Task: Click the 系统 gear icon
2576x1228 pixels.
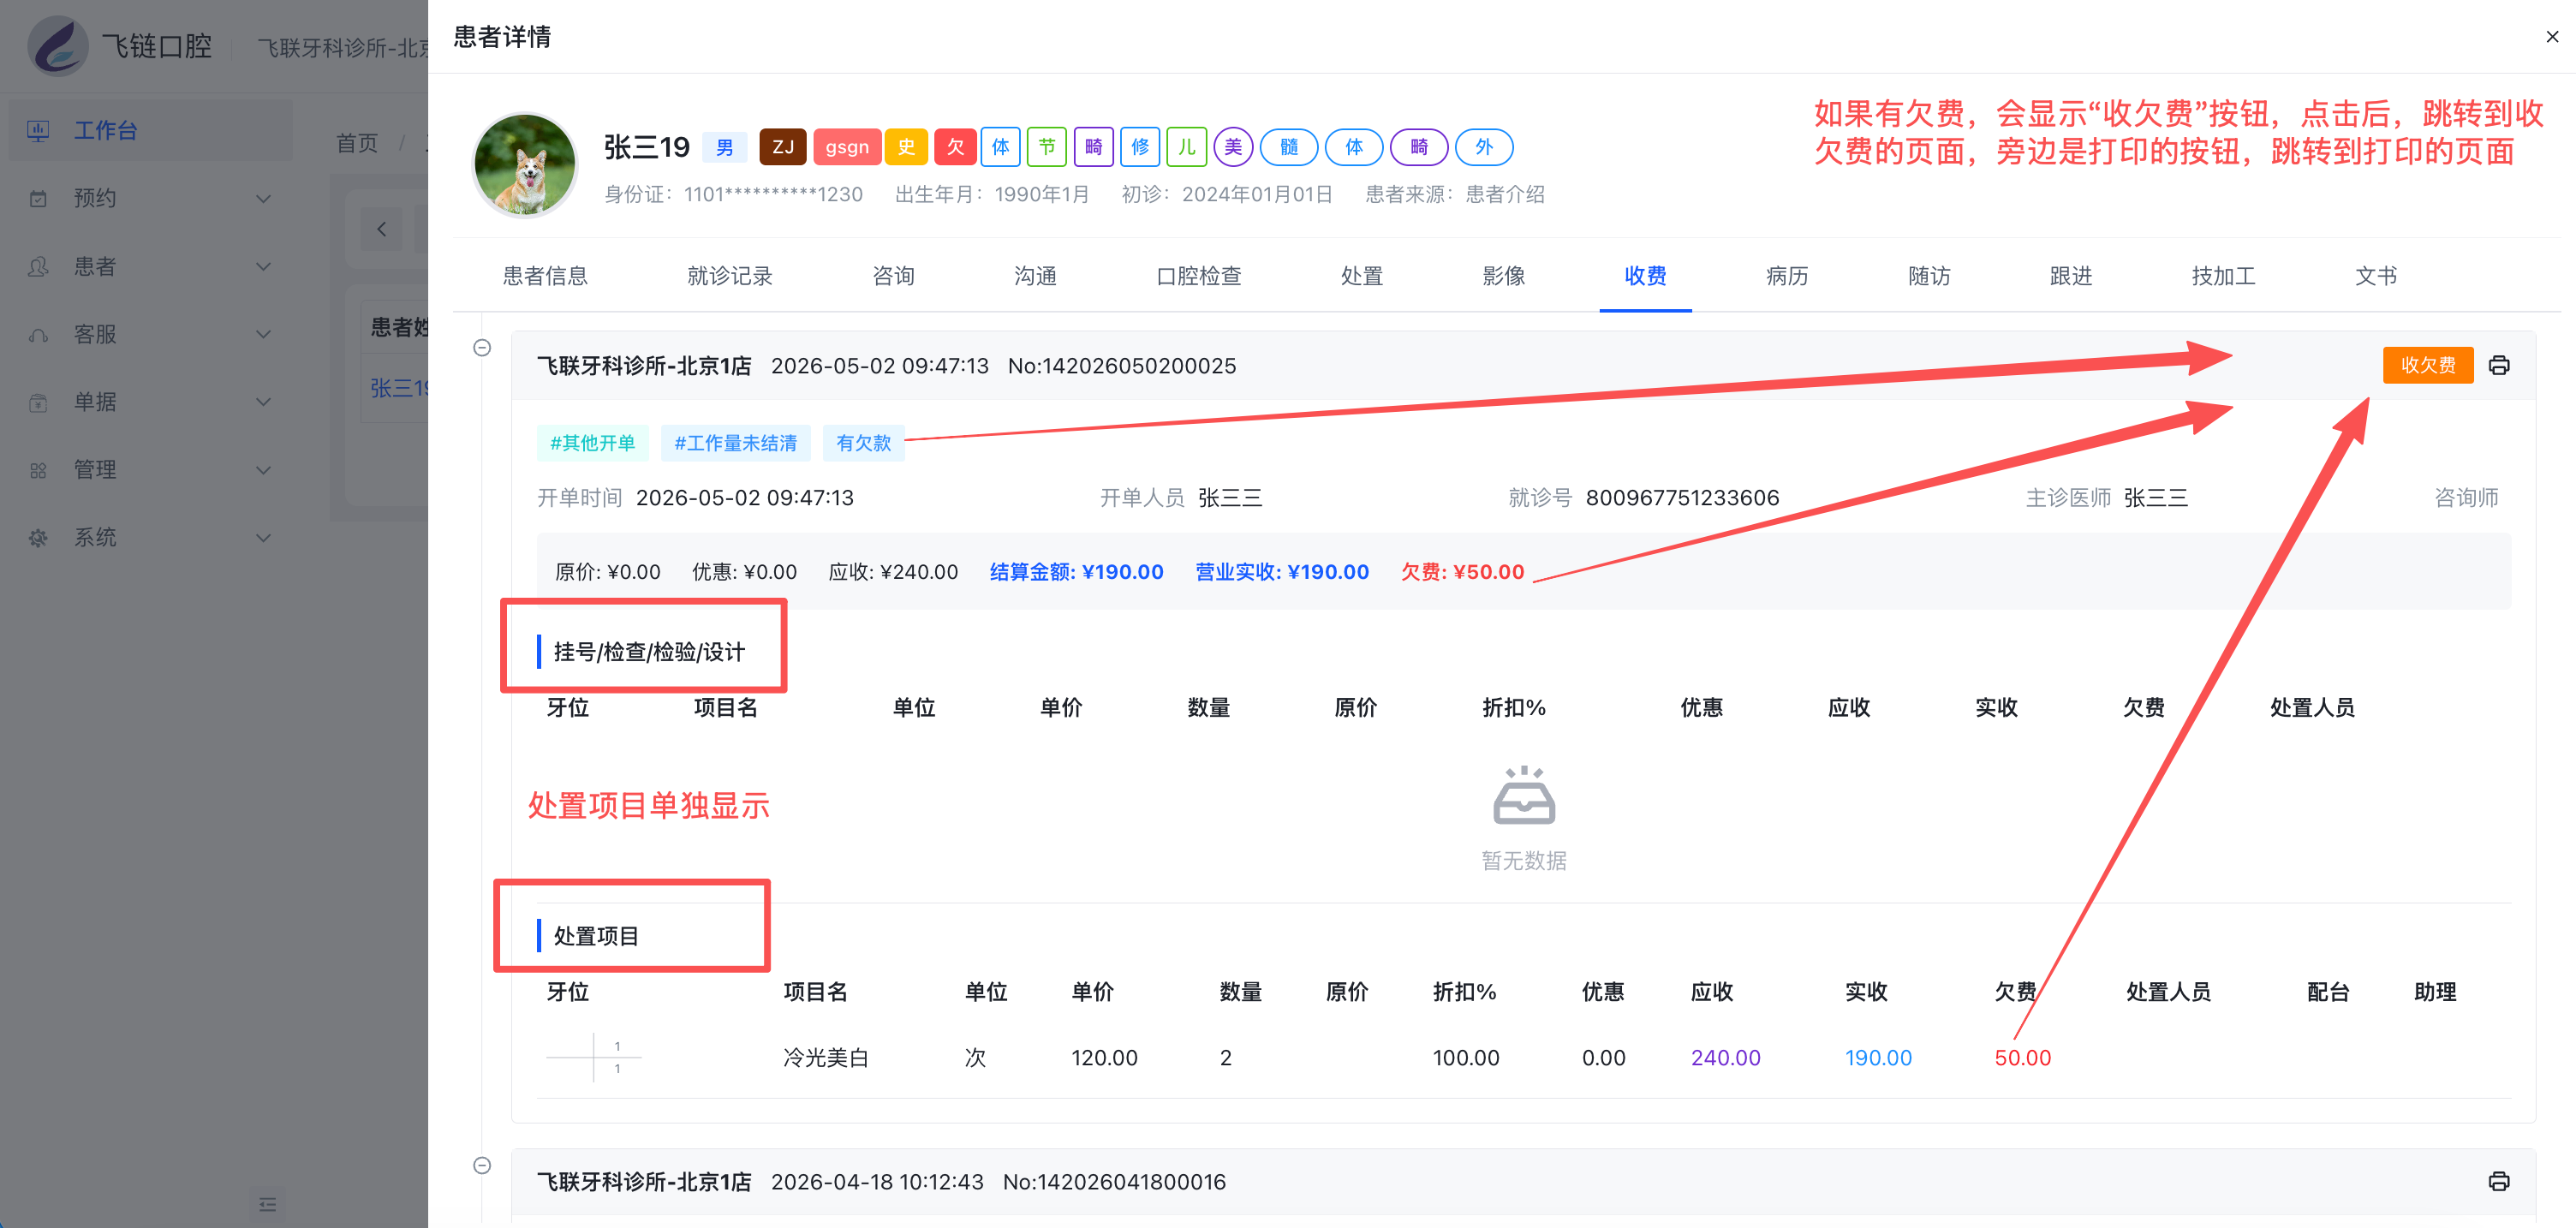Action: [38, 538]
